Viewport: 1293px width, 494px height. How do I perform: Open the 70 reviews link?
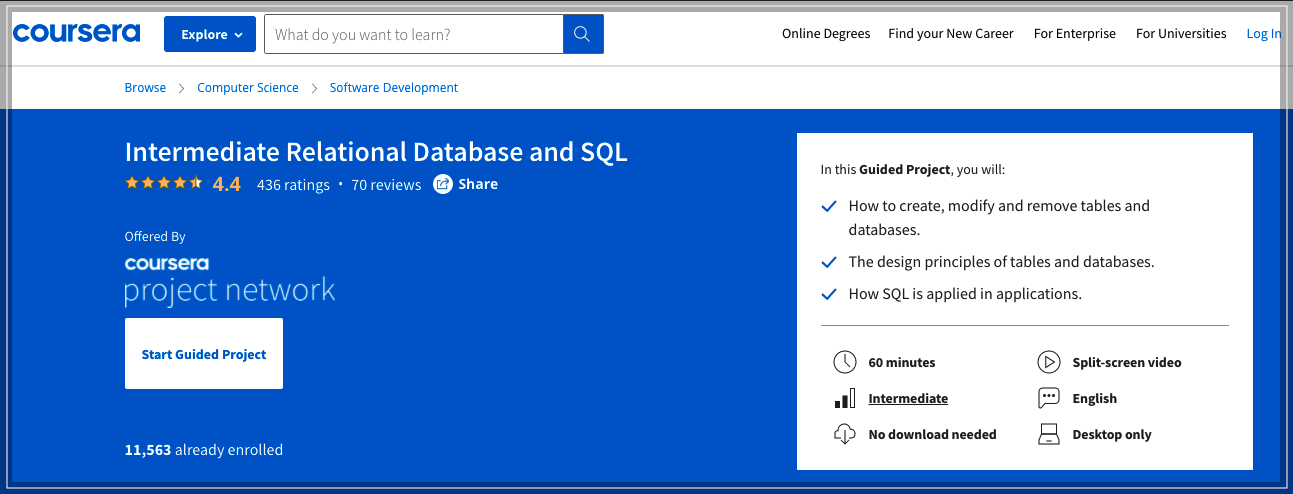point(386,185)
